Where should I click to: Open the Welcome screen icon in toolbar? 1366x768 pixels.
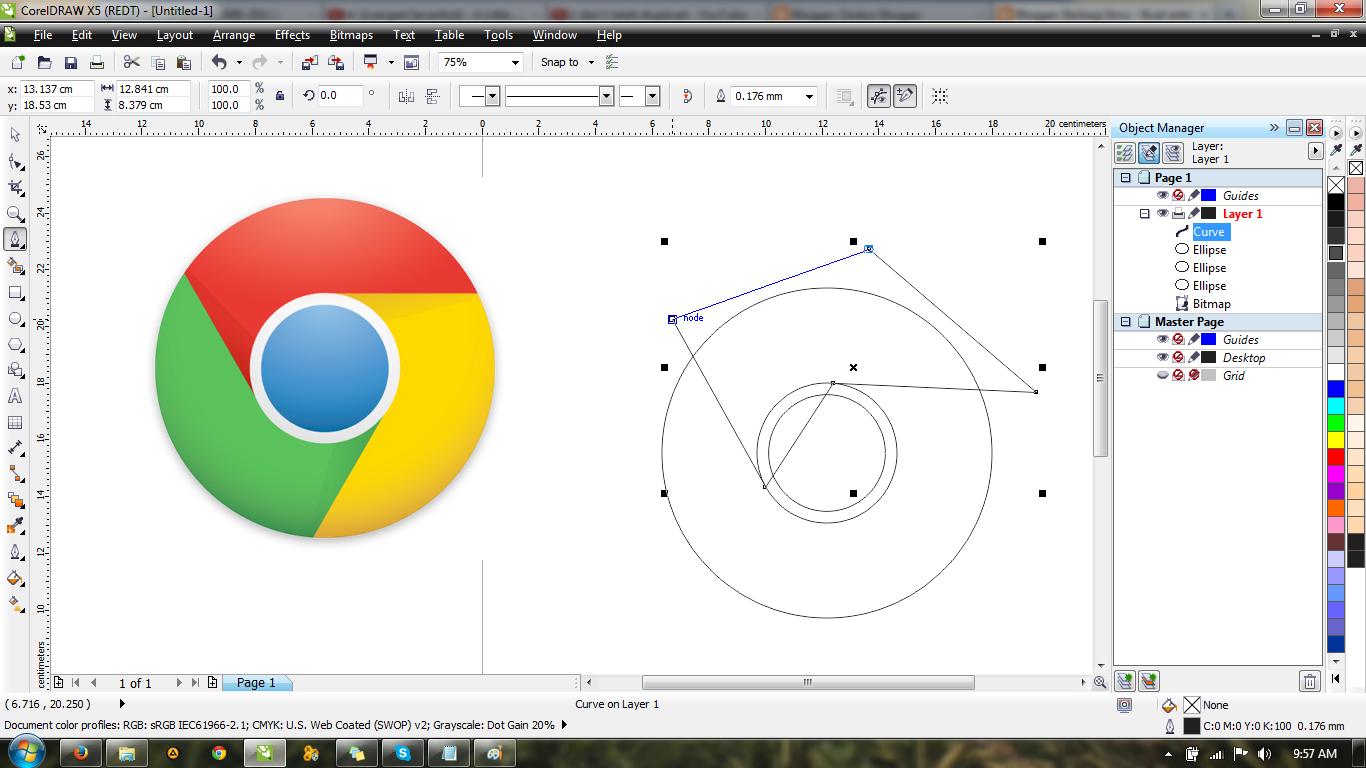[x=411, y=62]
